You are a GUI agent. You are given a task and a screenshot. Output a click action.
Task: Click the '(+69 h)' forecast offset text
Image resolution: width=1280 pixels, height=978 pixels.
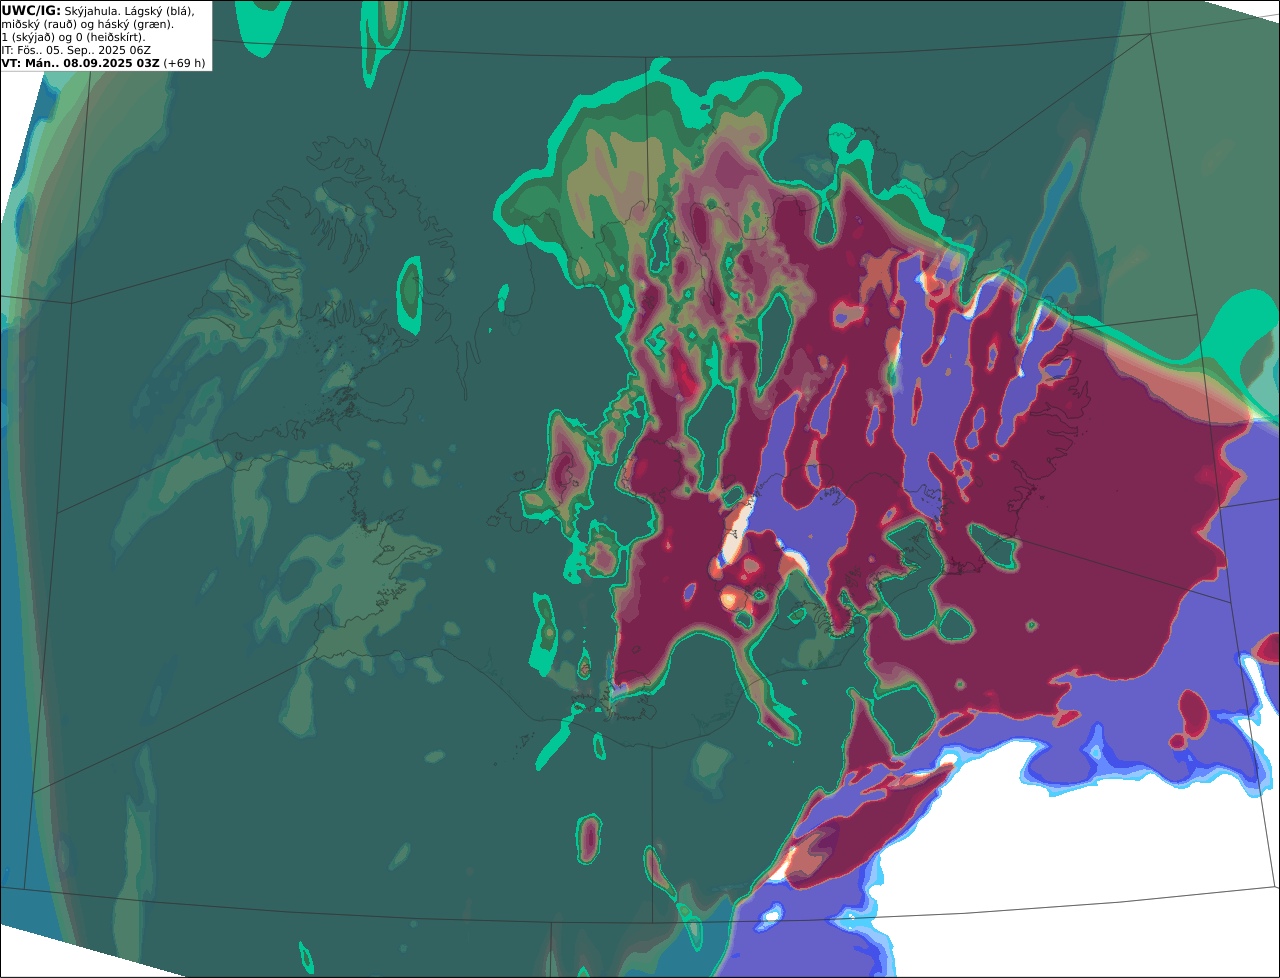[x=184, y=63]
